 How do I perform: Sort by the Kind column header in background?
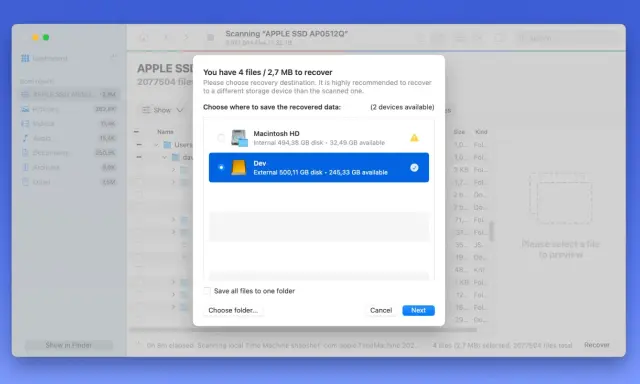[x=481, y=132]
